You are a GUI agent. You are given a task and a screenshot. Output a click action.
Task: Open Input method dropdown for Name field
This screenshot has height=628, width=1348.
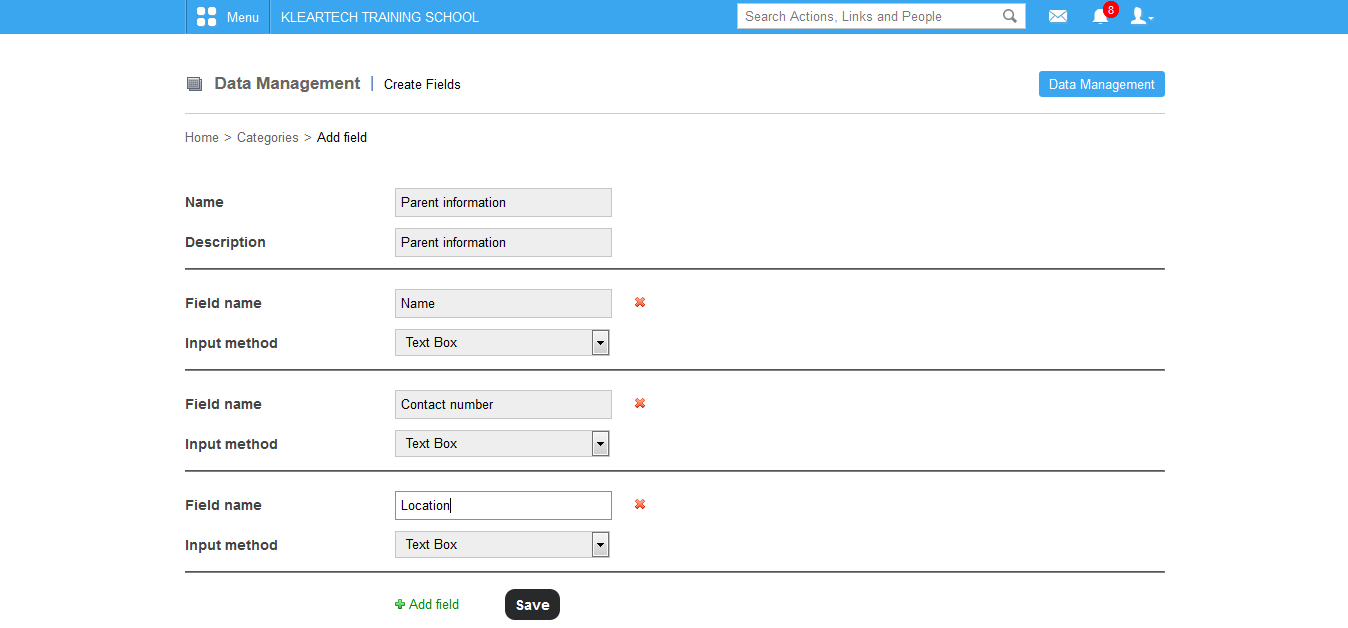click(502, 343)
